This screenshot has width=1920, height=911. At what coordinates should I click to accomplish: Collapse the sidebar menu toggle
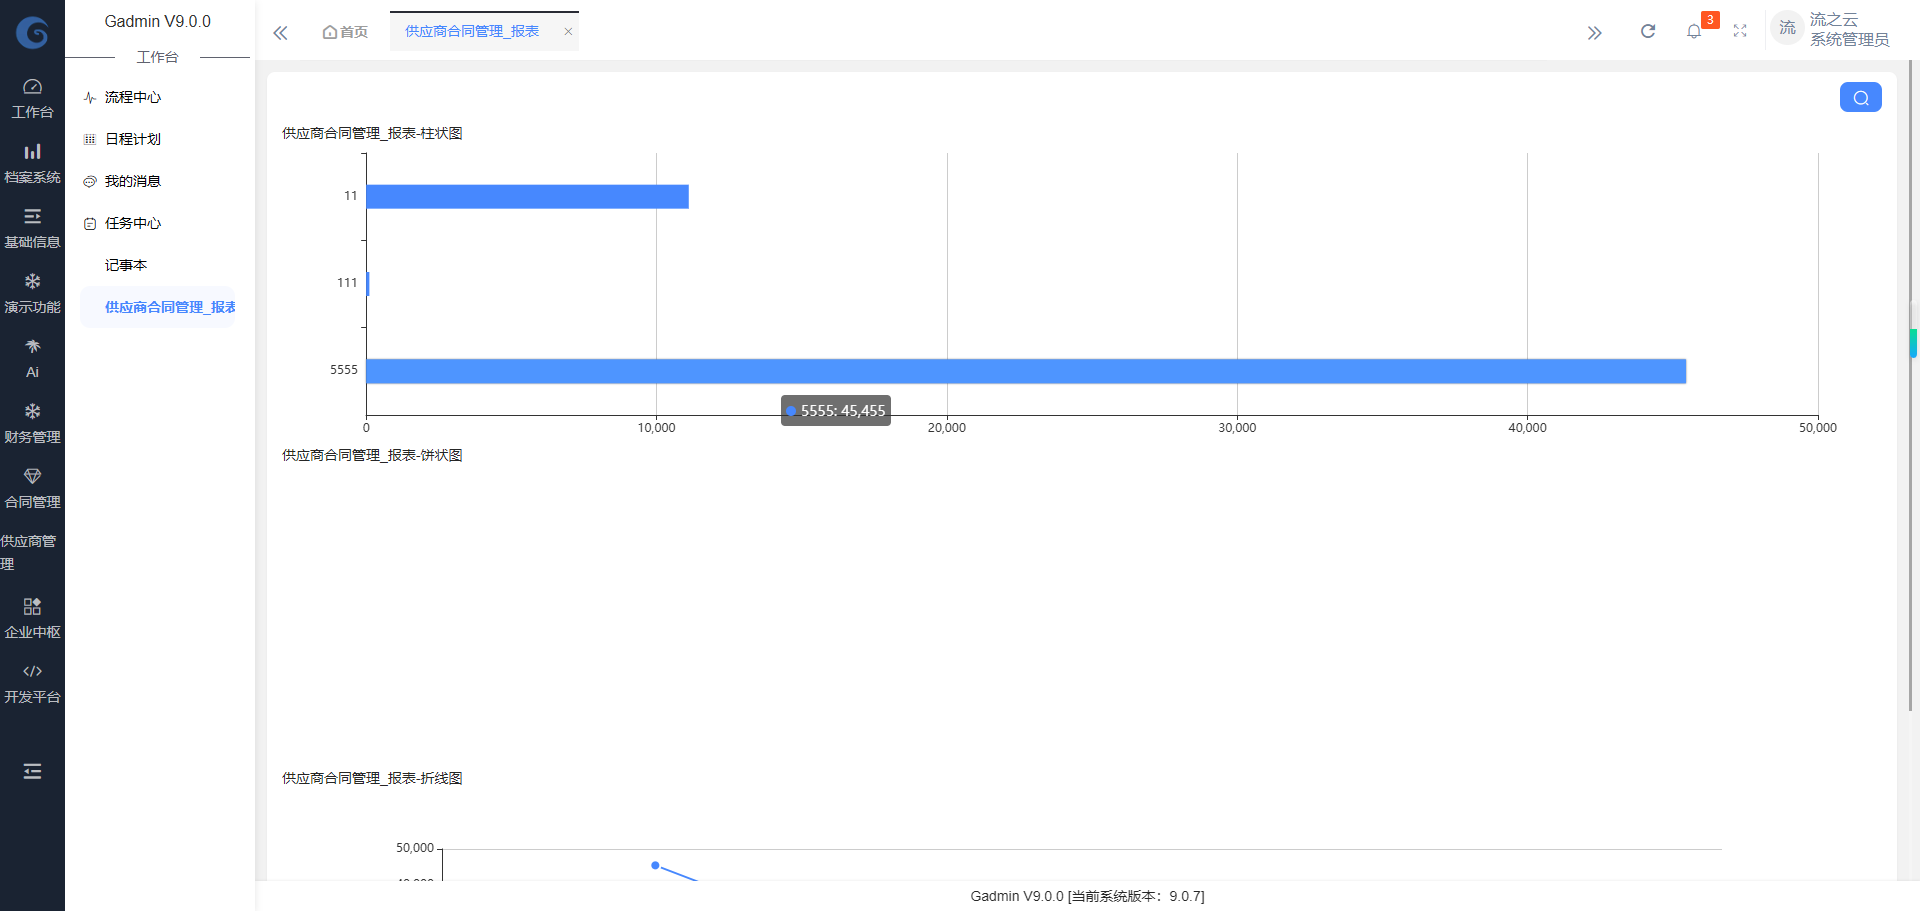[32, 771]
